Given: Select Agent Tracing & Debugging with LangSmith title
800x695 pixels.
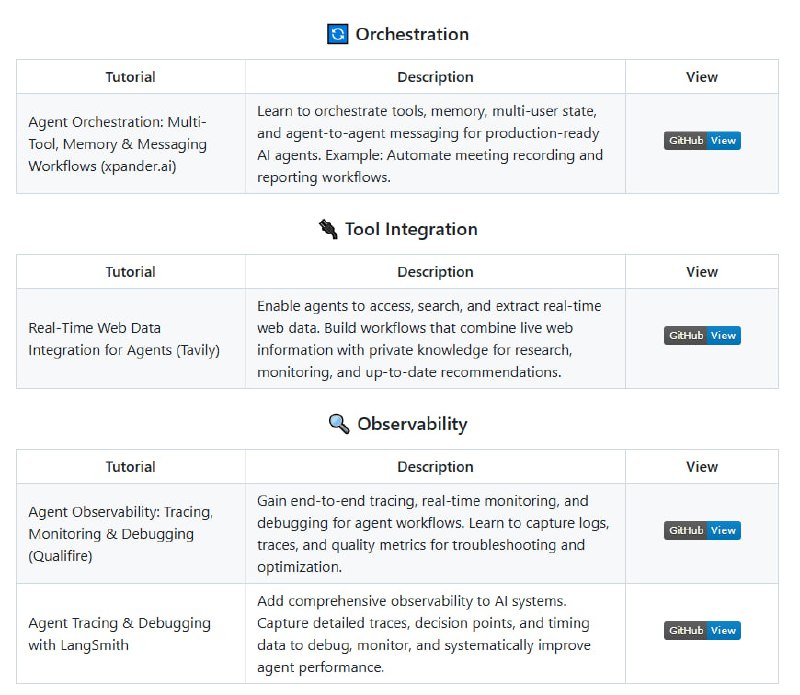Looking at the screenshot, I should [119, 633].
